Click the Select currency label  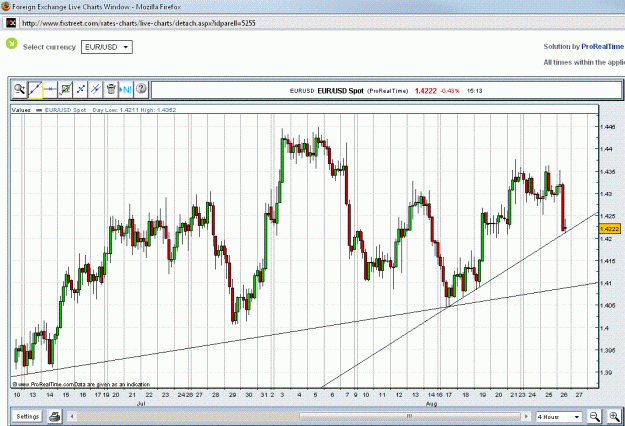click(x=49, y=47)
